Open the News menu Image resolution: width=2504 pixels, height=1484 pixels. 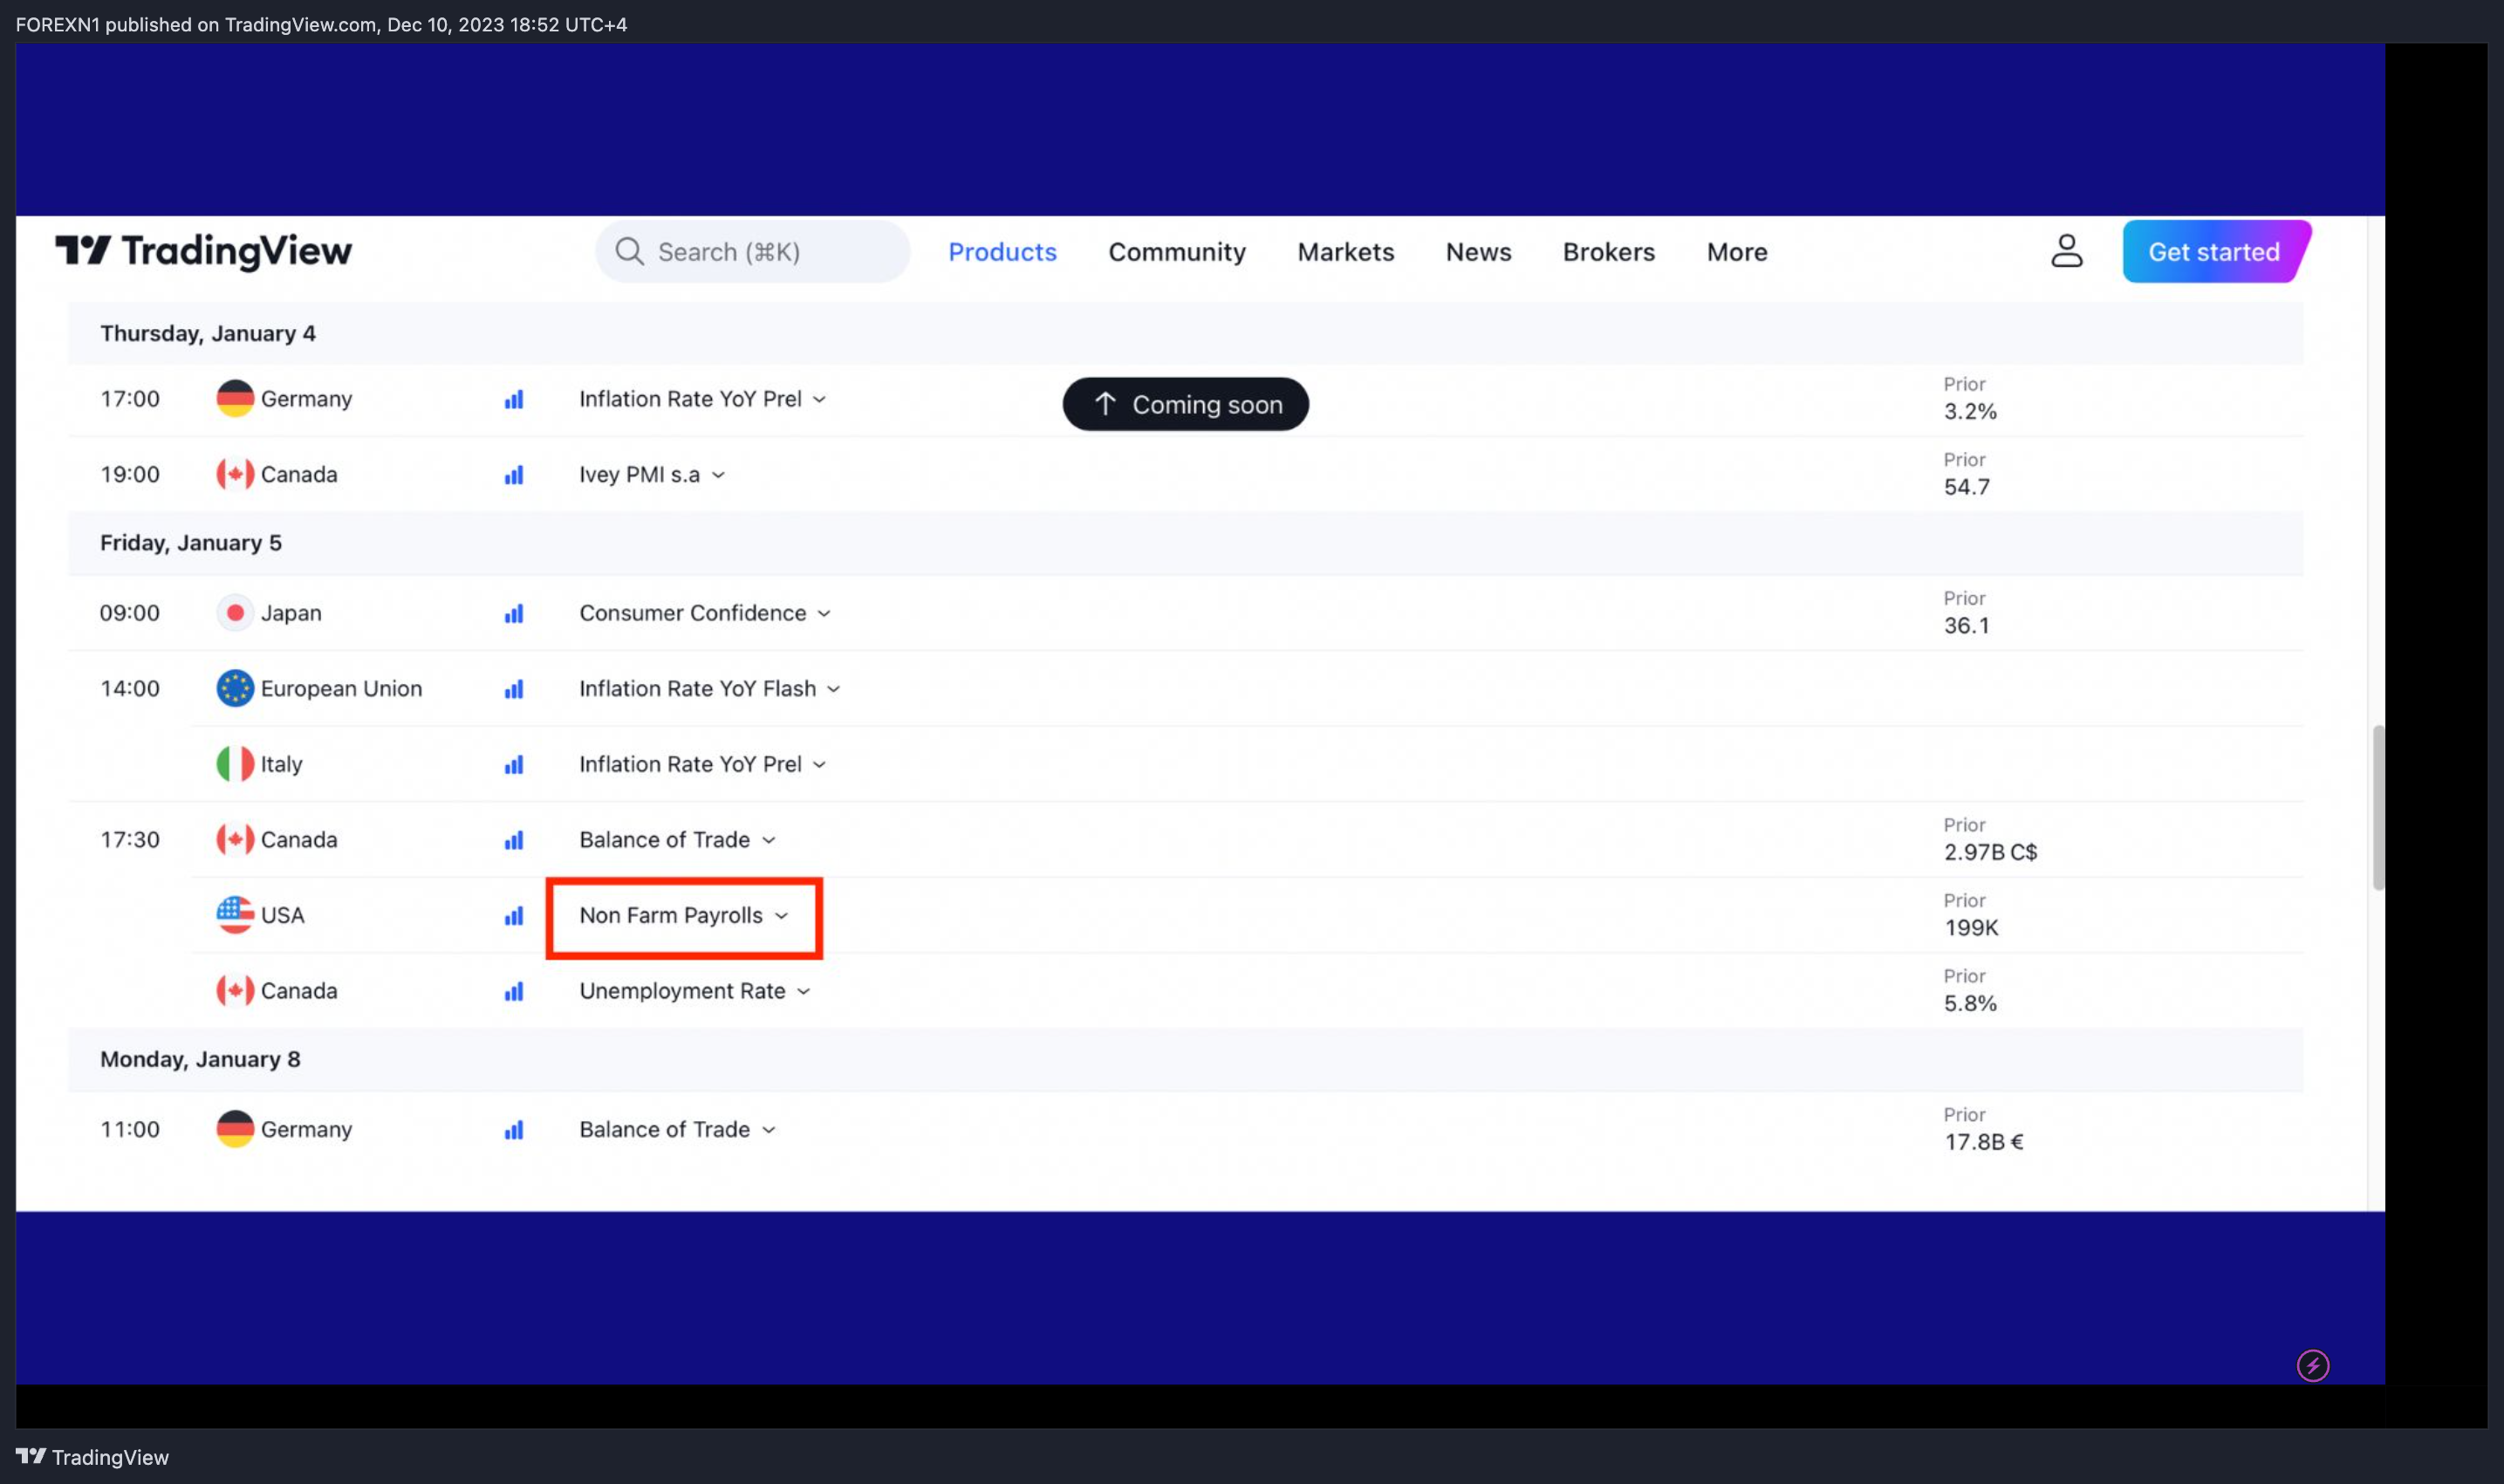coord(1478,252)
